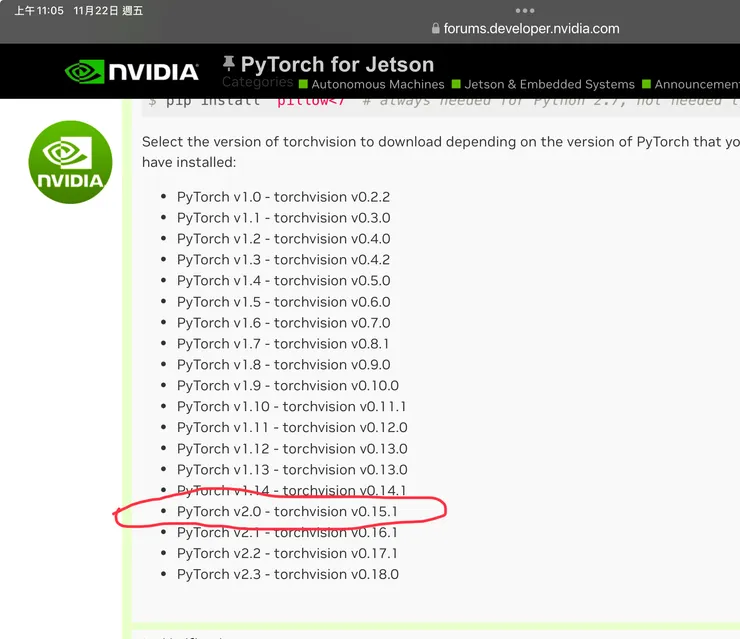Open the PyTorch for Jetson topic title
The width and height of the screenshot is (740, 639).
[x=337, y=64]
